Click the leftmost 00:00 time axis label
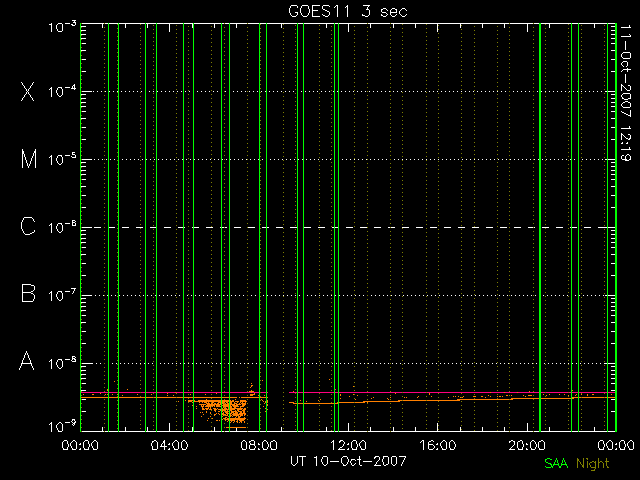 click(x=80, y=444)
